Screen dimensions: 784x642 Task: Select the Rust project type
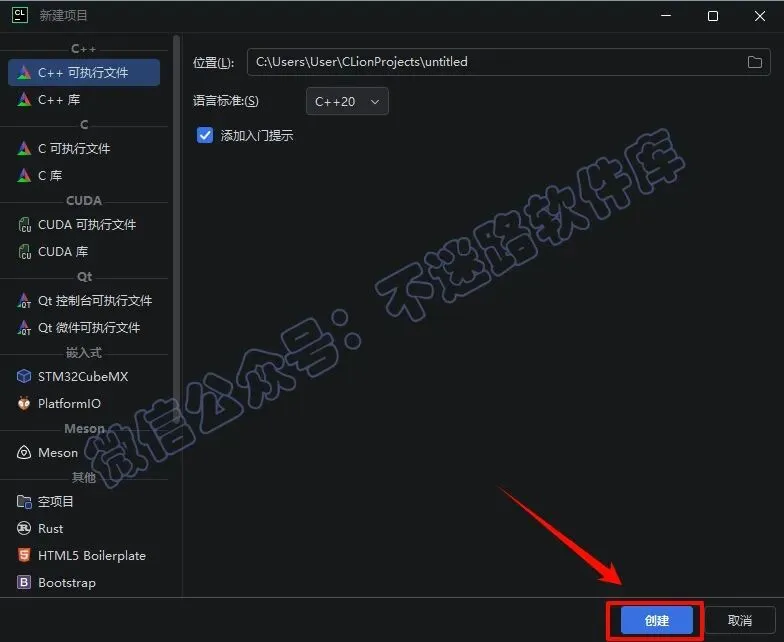[x=84, y=528]
